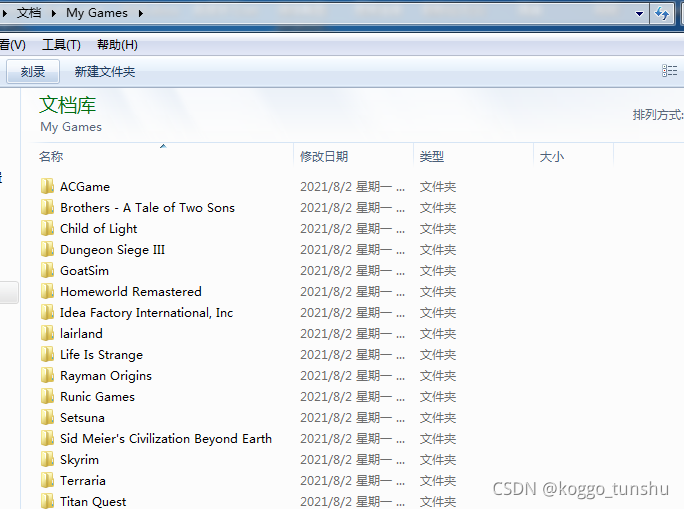Expand the arrow between 文档 and My Games
The image size is (684, 509).
coord(54,14)
